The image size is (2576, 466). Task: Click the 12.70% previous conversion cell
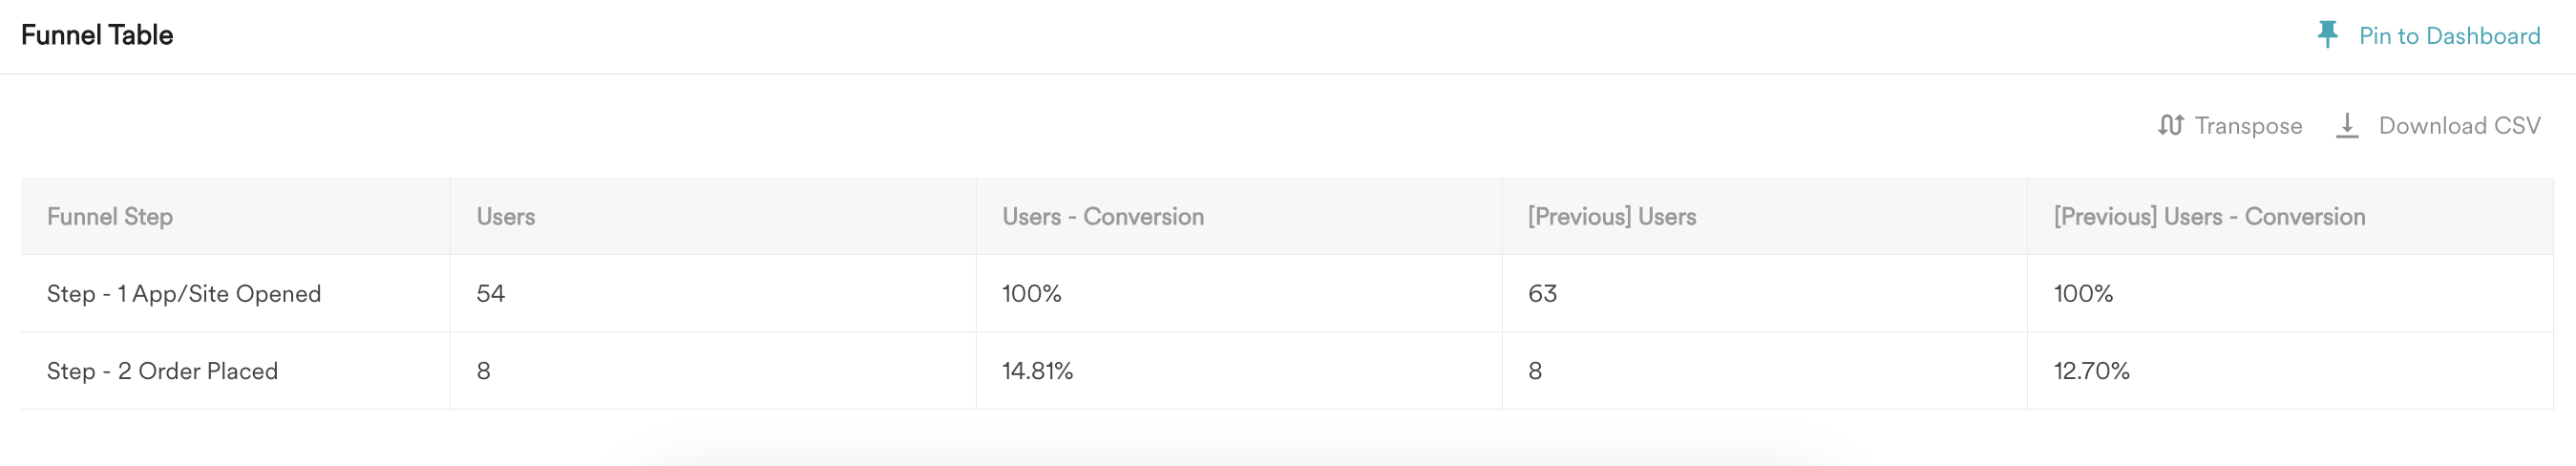pos(2091,371)
